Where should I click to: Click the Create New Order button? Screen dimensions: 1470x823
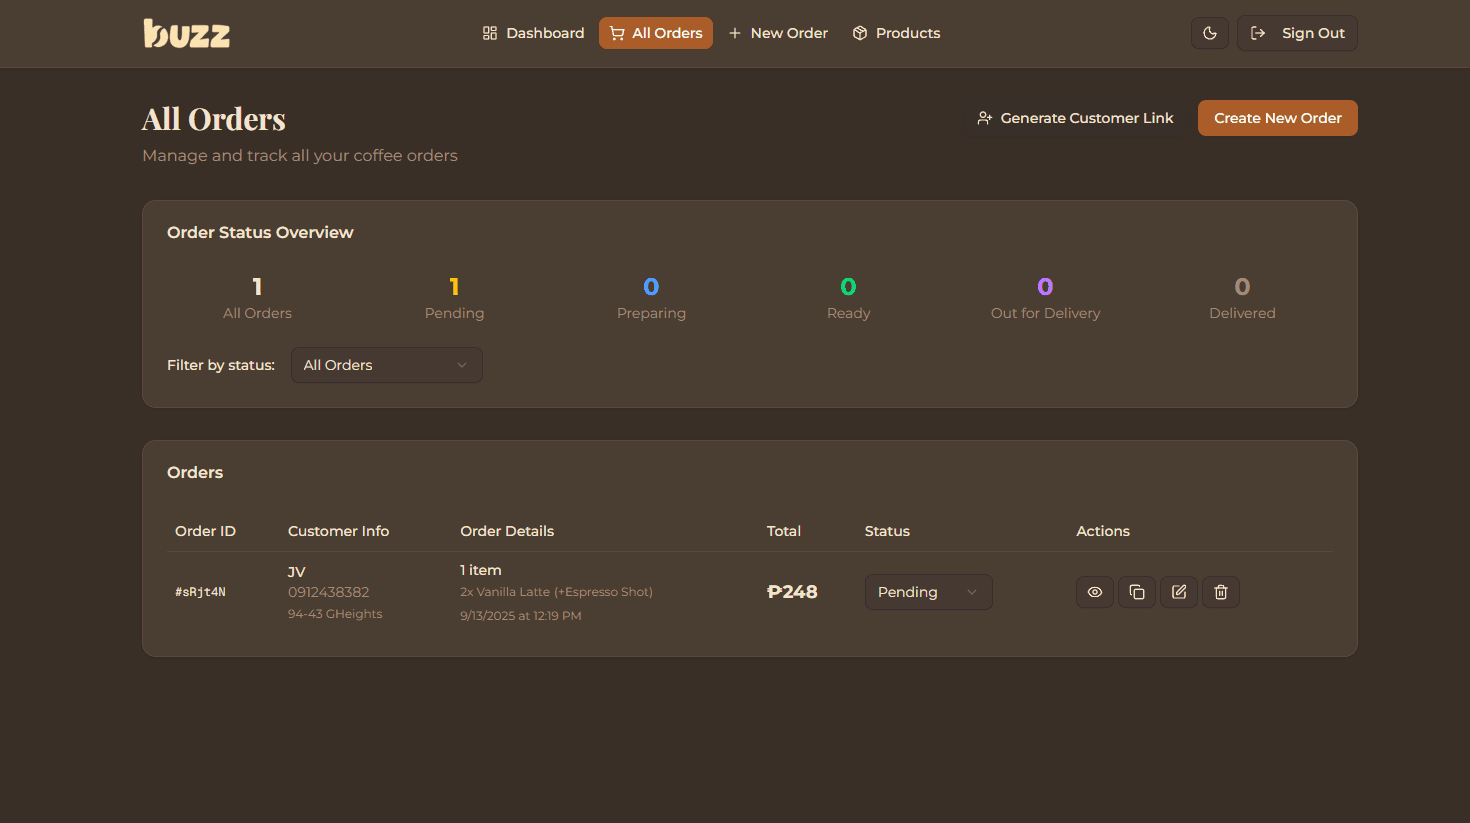1277,117
